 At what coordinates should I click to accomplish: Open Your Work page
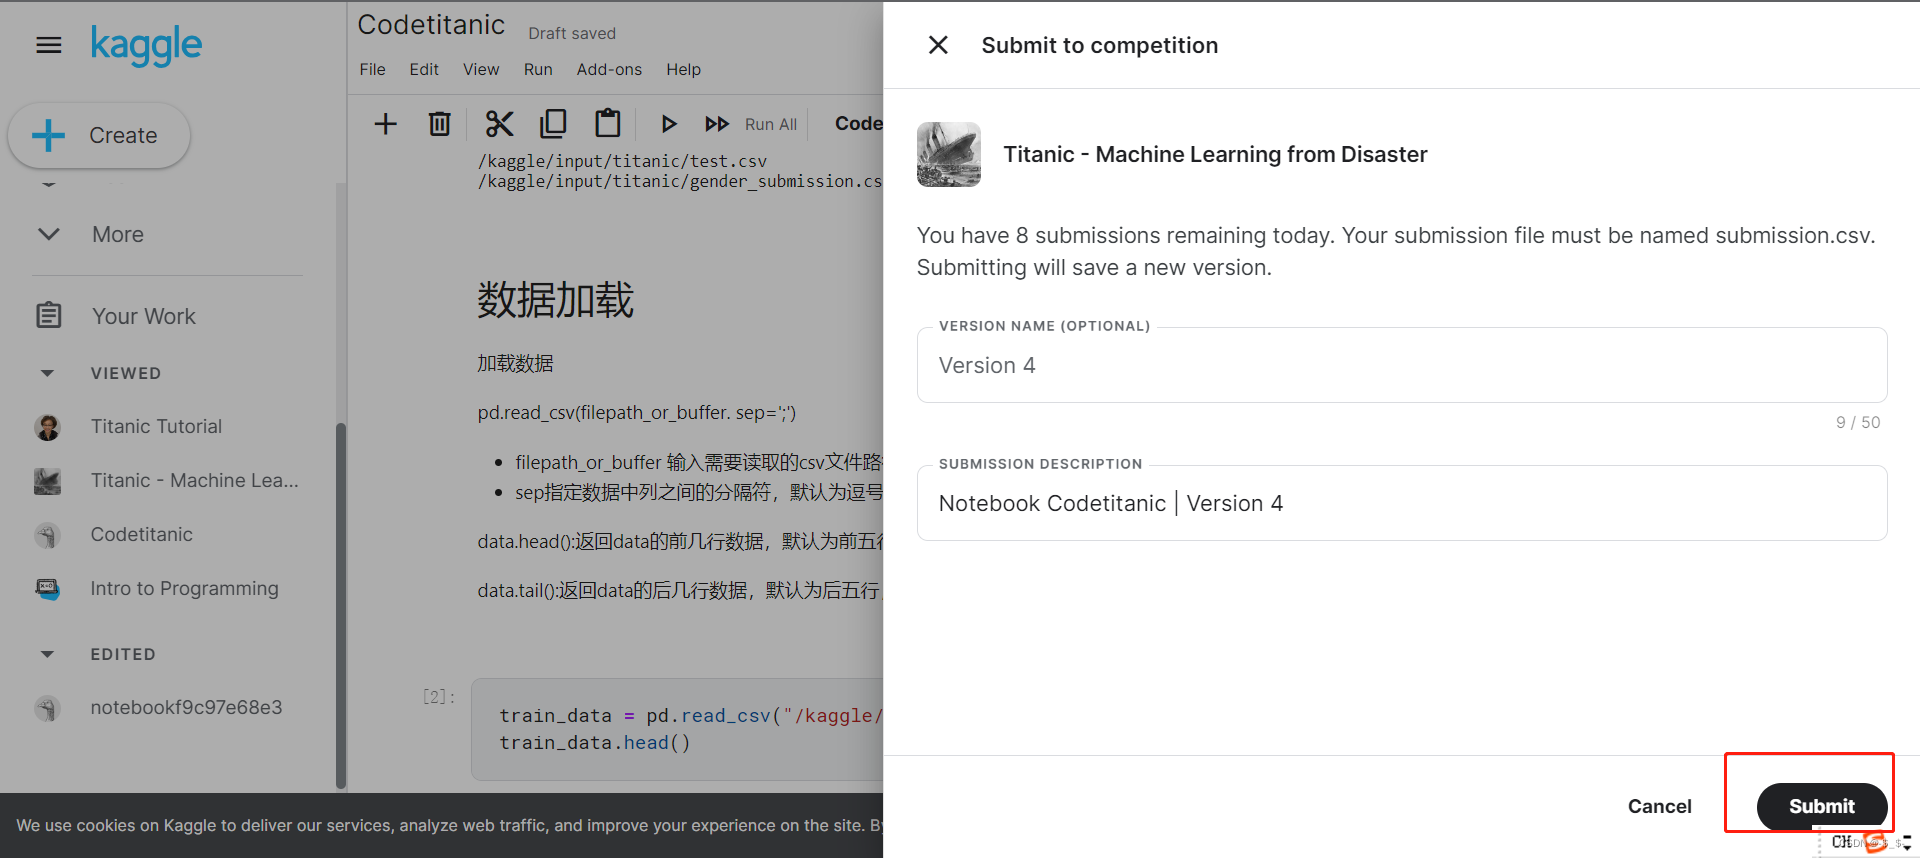point(143,316)
